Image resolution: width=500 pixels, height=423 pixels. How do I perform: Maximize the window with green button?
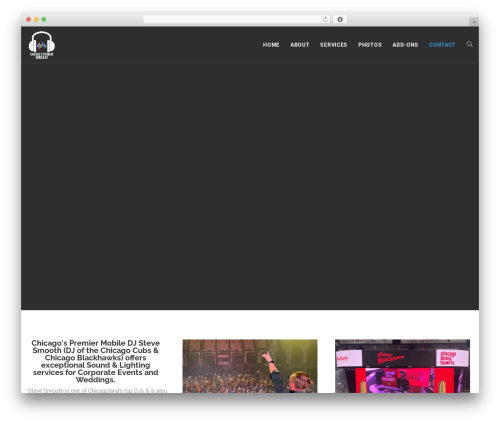44,19
